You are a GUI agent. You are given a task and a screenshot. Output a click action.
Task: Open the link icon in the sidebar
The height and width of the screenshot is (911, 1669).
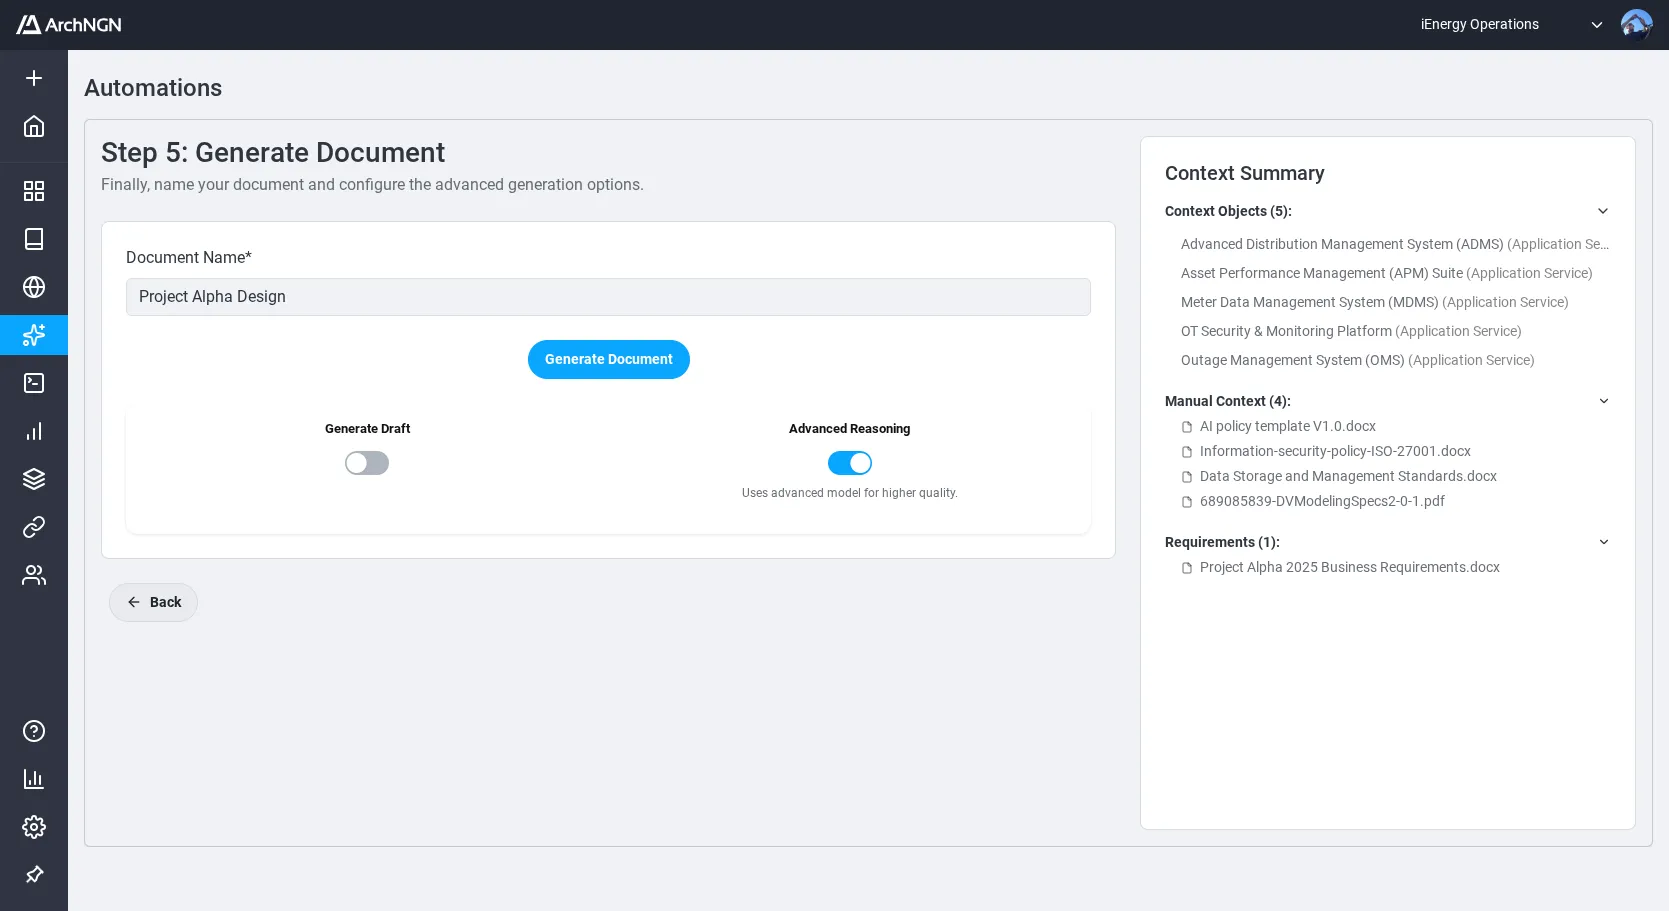click(34, 527)
